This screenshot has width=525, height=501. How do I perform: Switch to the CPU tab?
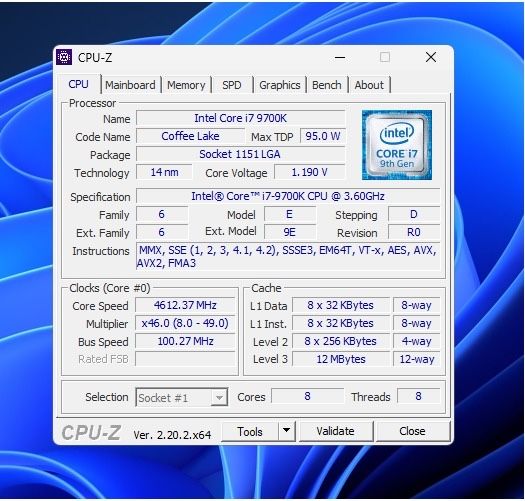click(x=78, y=84)
